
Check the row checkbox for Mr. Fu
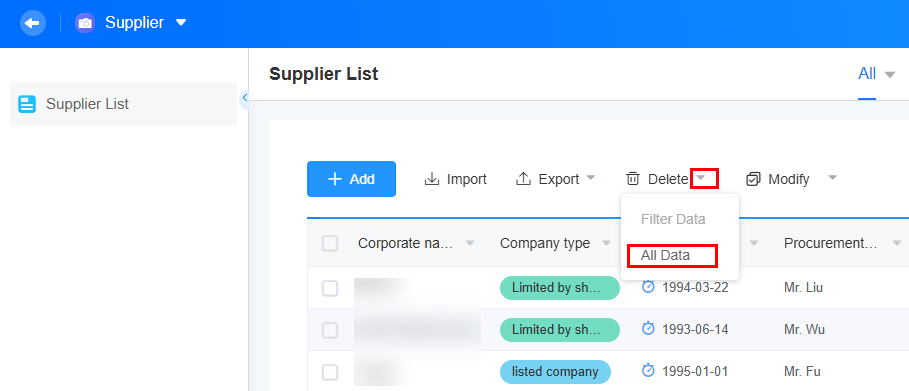pyautogui.click(x=330, y=372)
